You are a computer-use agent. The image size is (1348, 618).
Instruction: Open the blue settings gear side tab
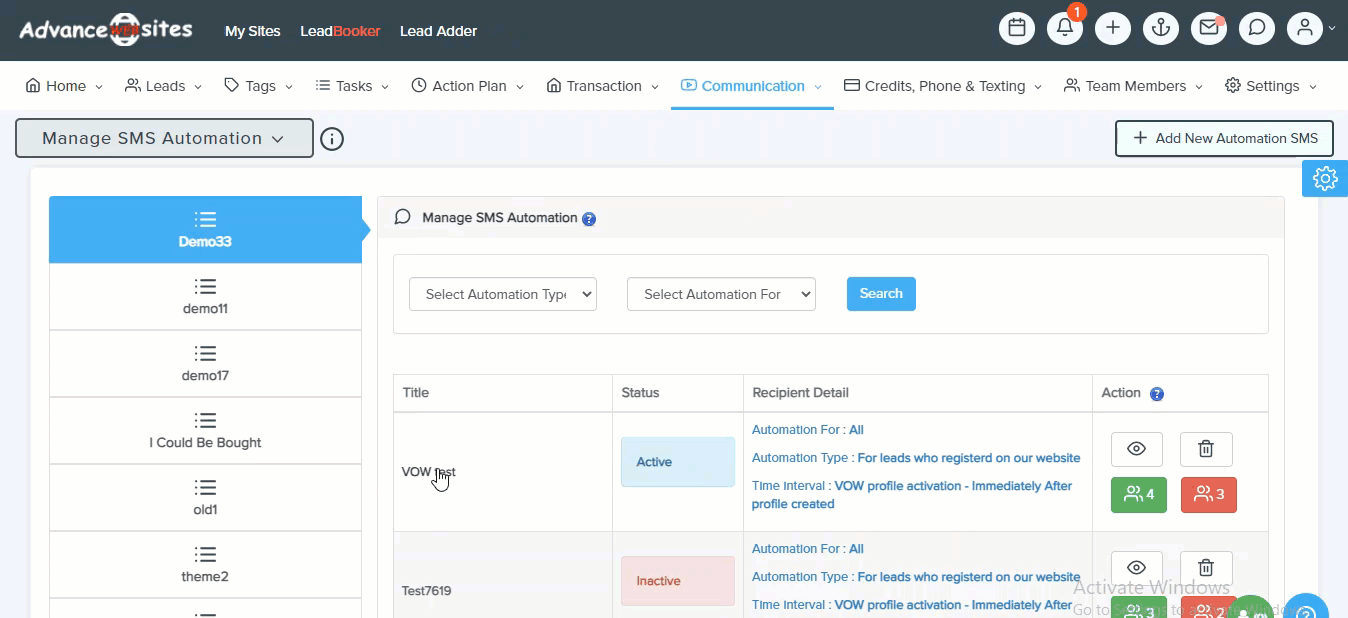pos(1325,178)
